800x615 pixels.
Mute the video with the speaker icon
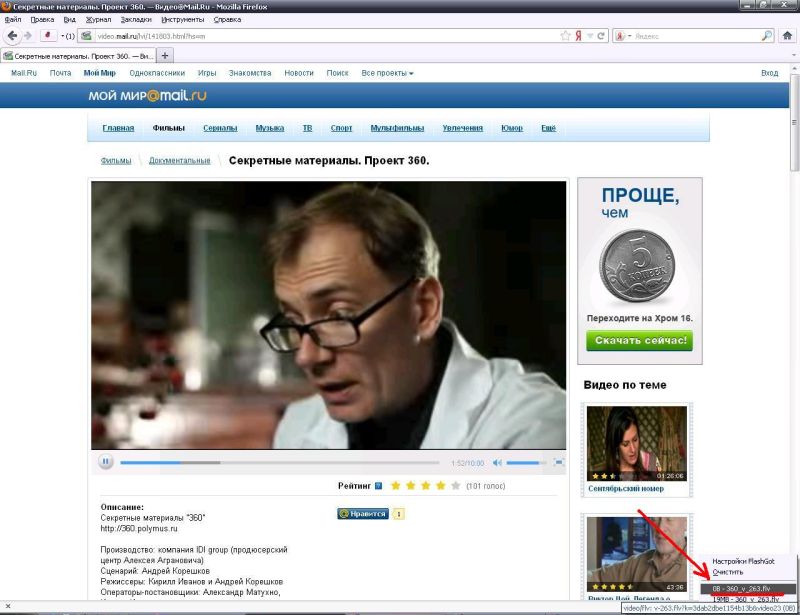pos(497,463)
